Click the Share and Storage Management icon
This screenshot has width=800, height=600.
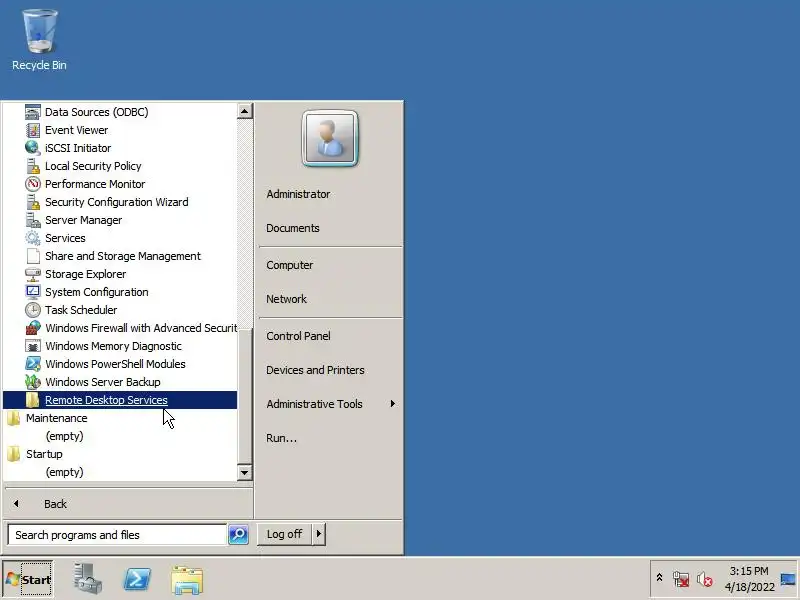[33, 256]
